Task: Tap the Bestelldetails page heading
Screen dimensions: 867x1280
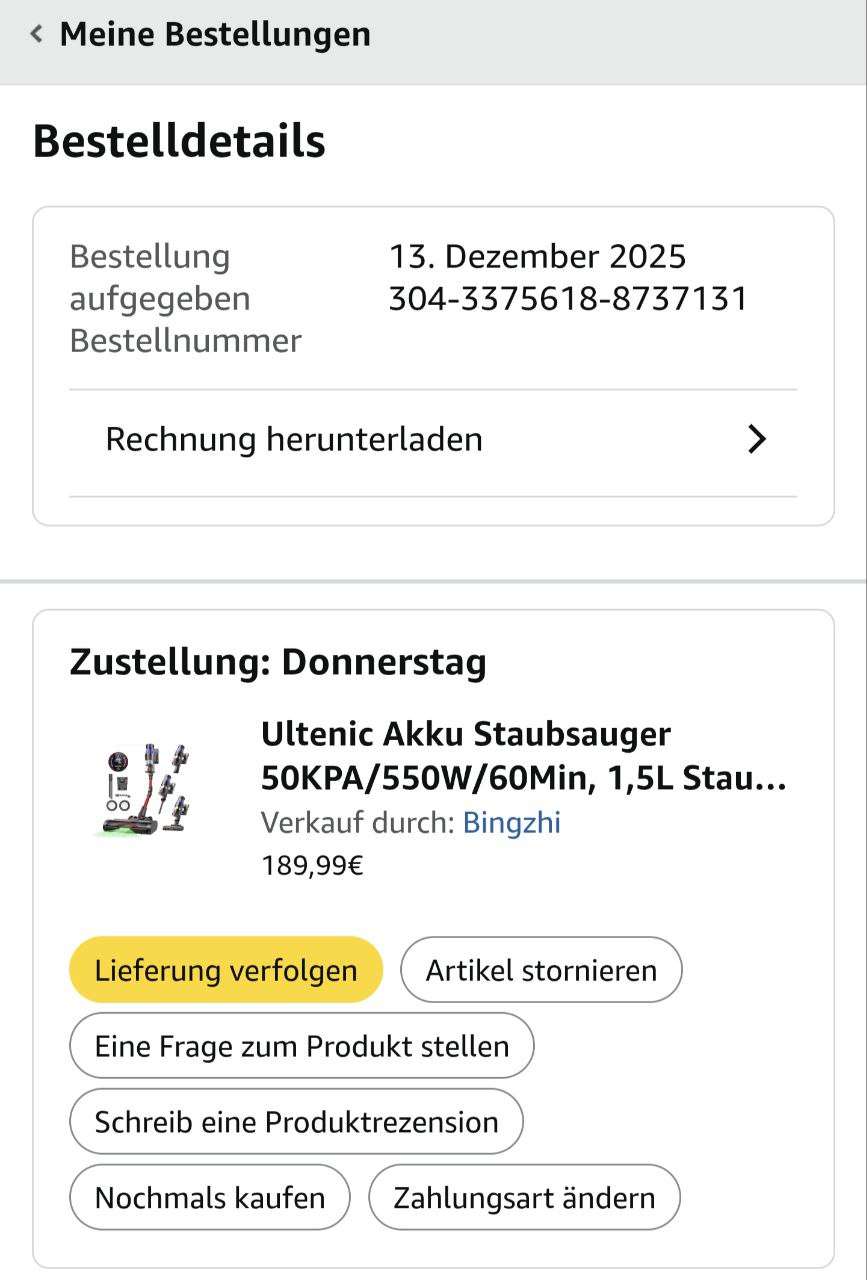Action: [179, 141]
